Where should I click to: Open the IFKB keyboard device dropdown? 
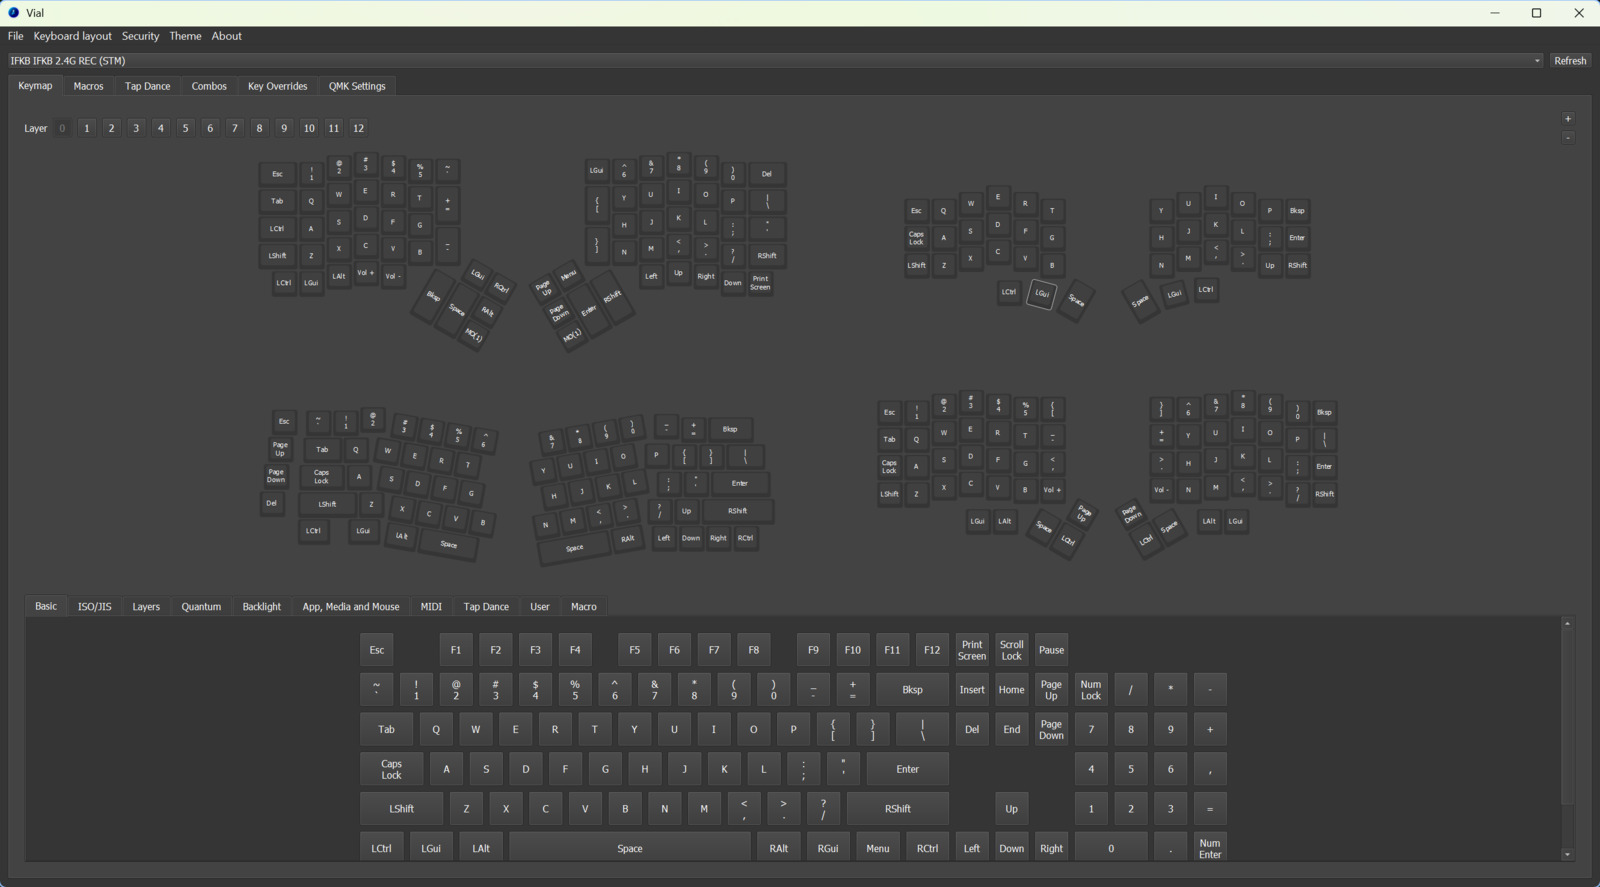[775, 61]
